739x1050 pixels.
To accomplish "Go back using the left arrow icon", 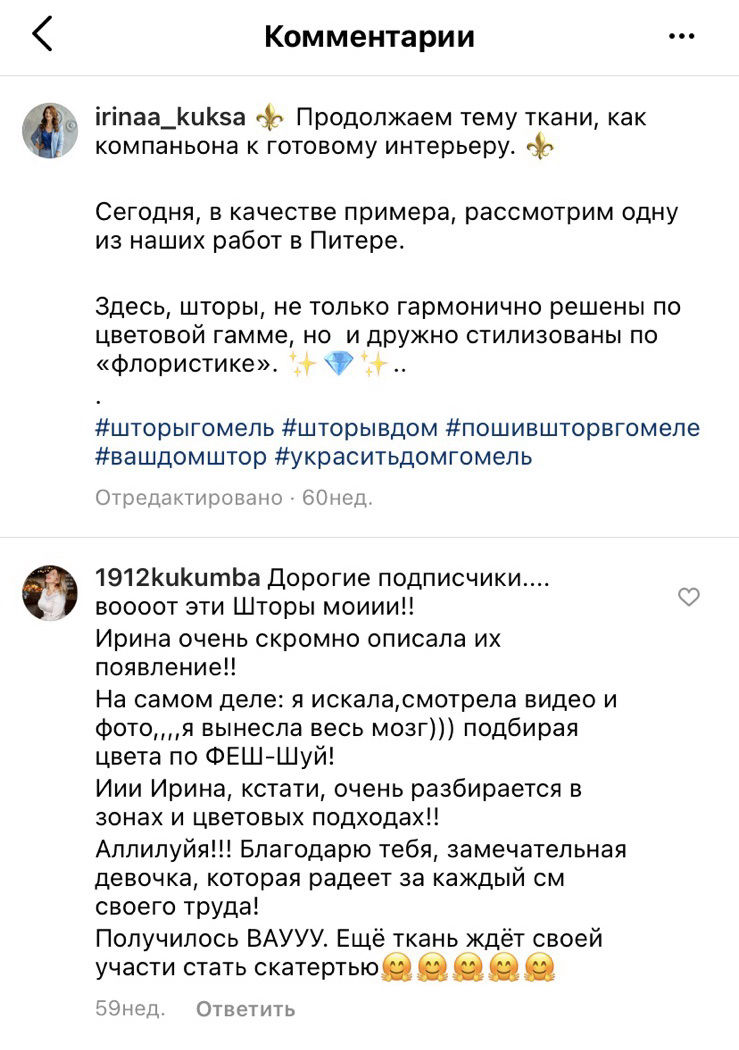I will tap(42, 34).
